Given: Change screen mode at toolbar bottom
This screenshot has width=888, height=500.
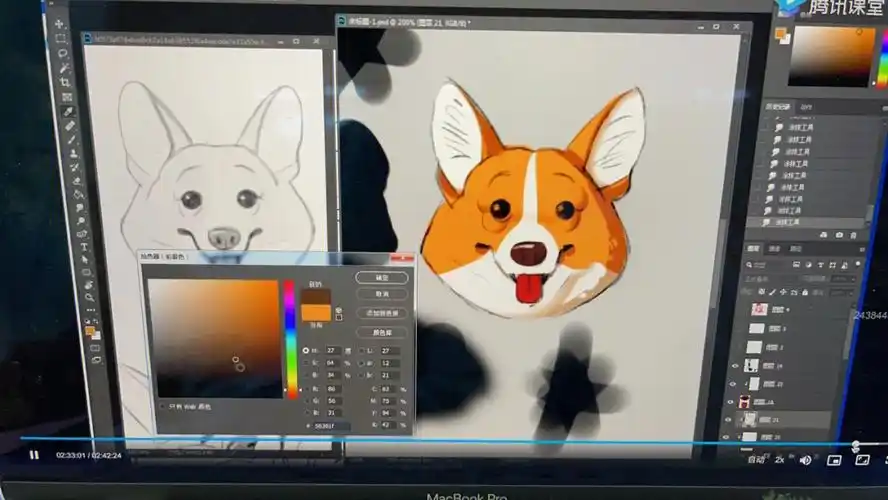Looking at the screenshot, I should click(x=96, y=360).
